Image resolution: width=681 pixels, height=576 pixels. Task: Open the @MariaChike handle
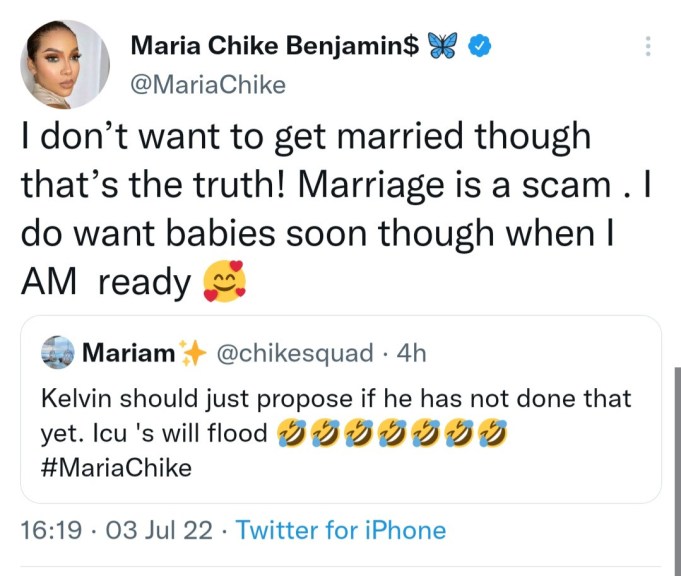pyautogui.click(x=208, y=85)
